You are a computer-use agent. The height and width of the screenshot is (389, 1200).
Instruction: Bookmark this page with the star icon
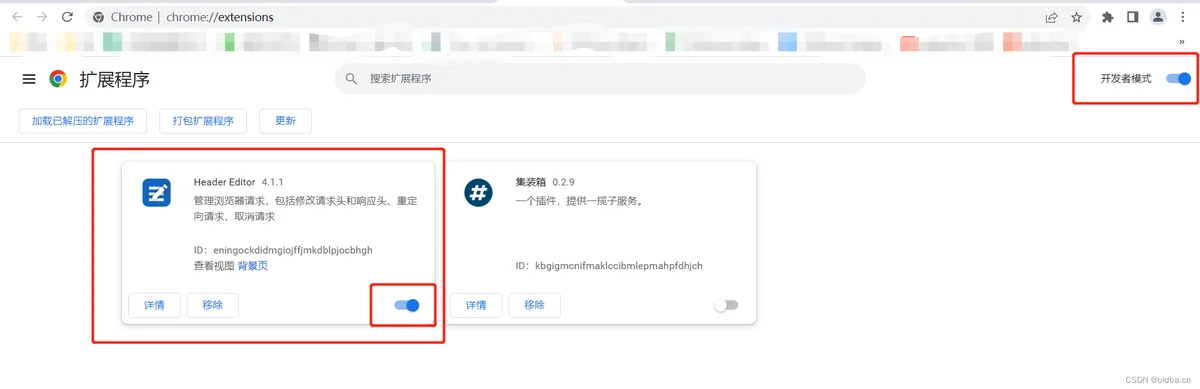(x=1077, y=17)
